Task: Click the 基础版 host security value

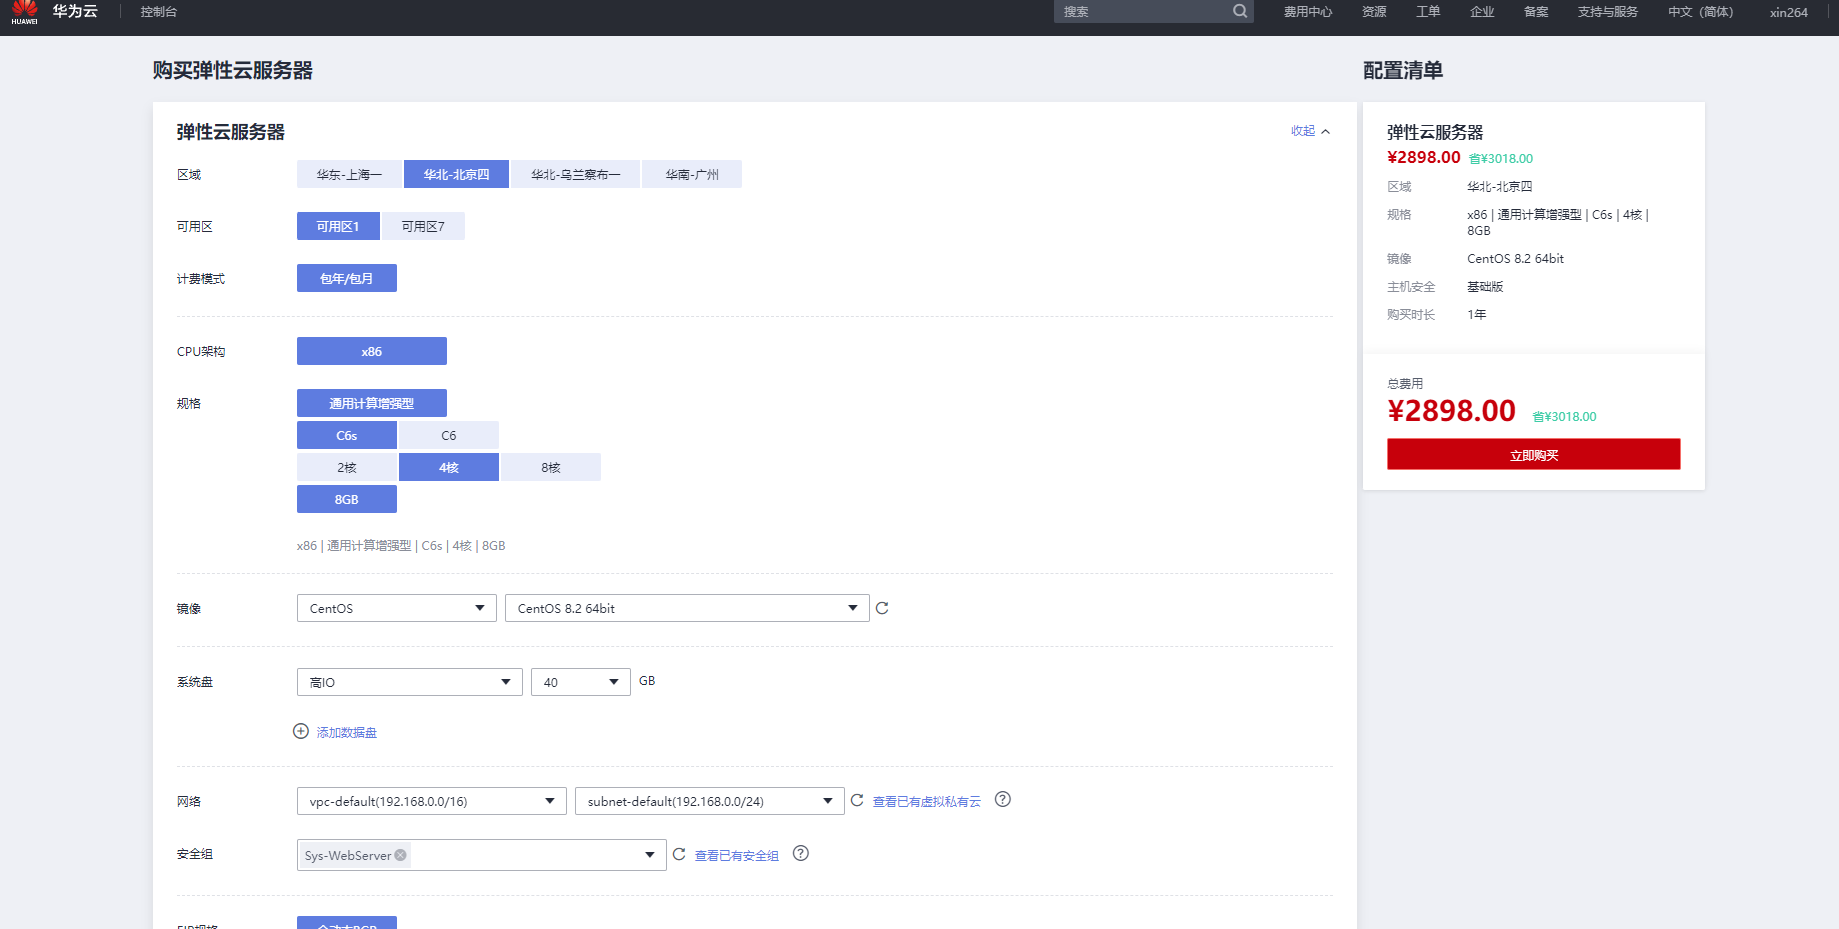Action: (x=1485, y=286)
